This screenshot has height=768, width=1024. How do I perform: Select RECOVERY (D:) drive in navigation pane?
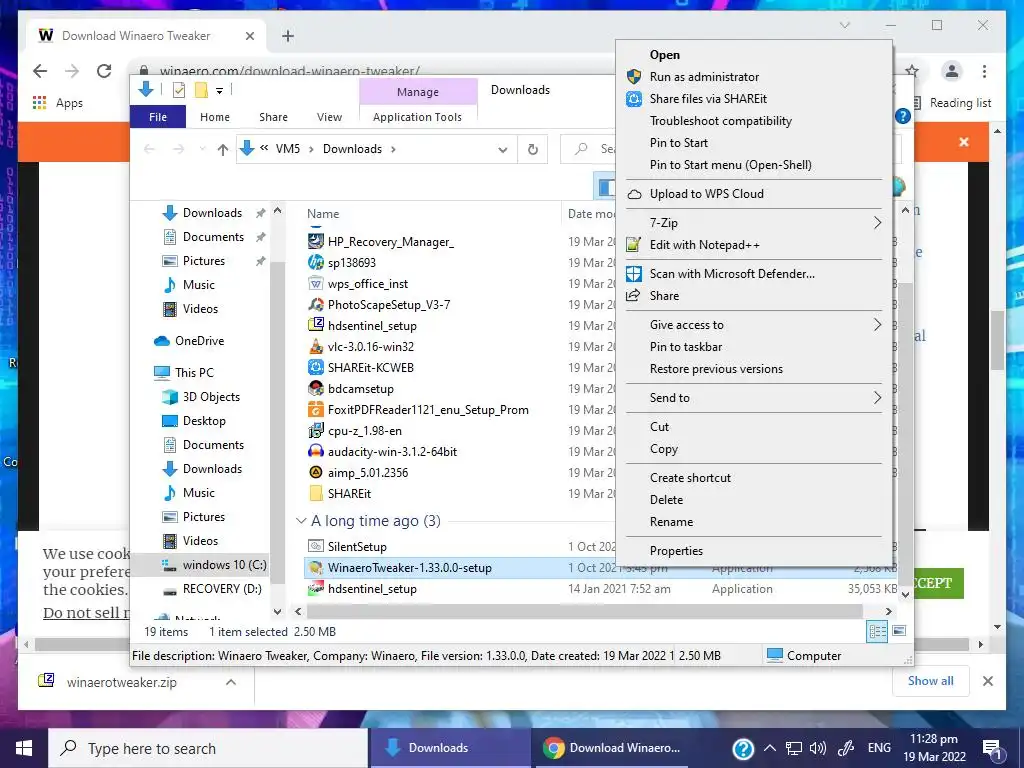[x=222, y=589]
